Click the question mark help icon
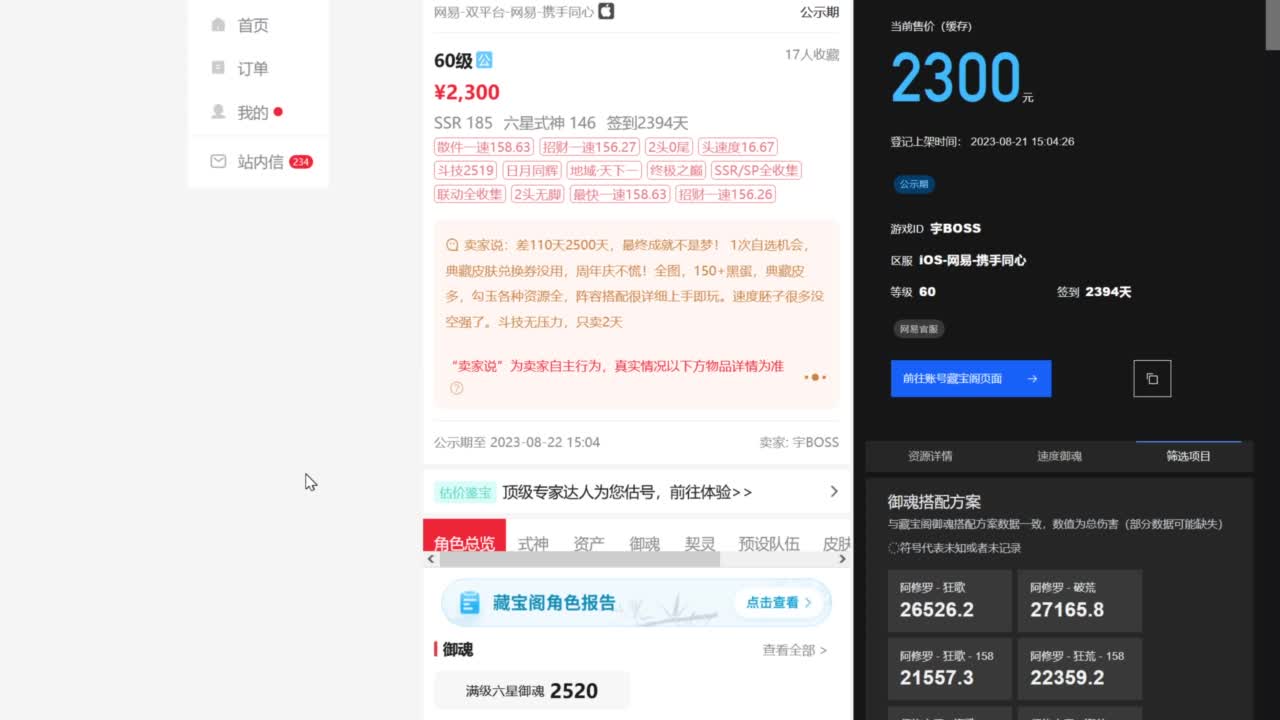 tap(457, 388)
